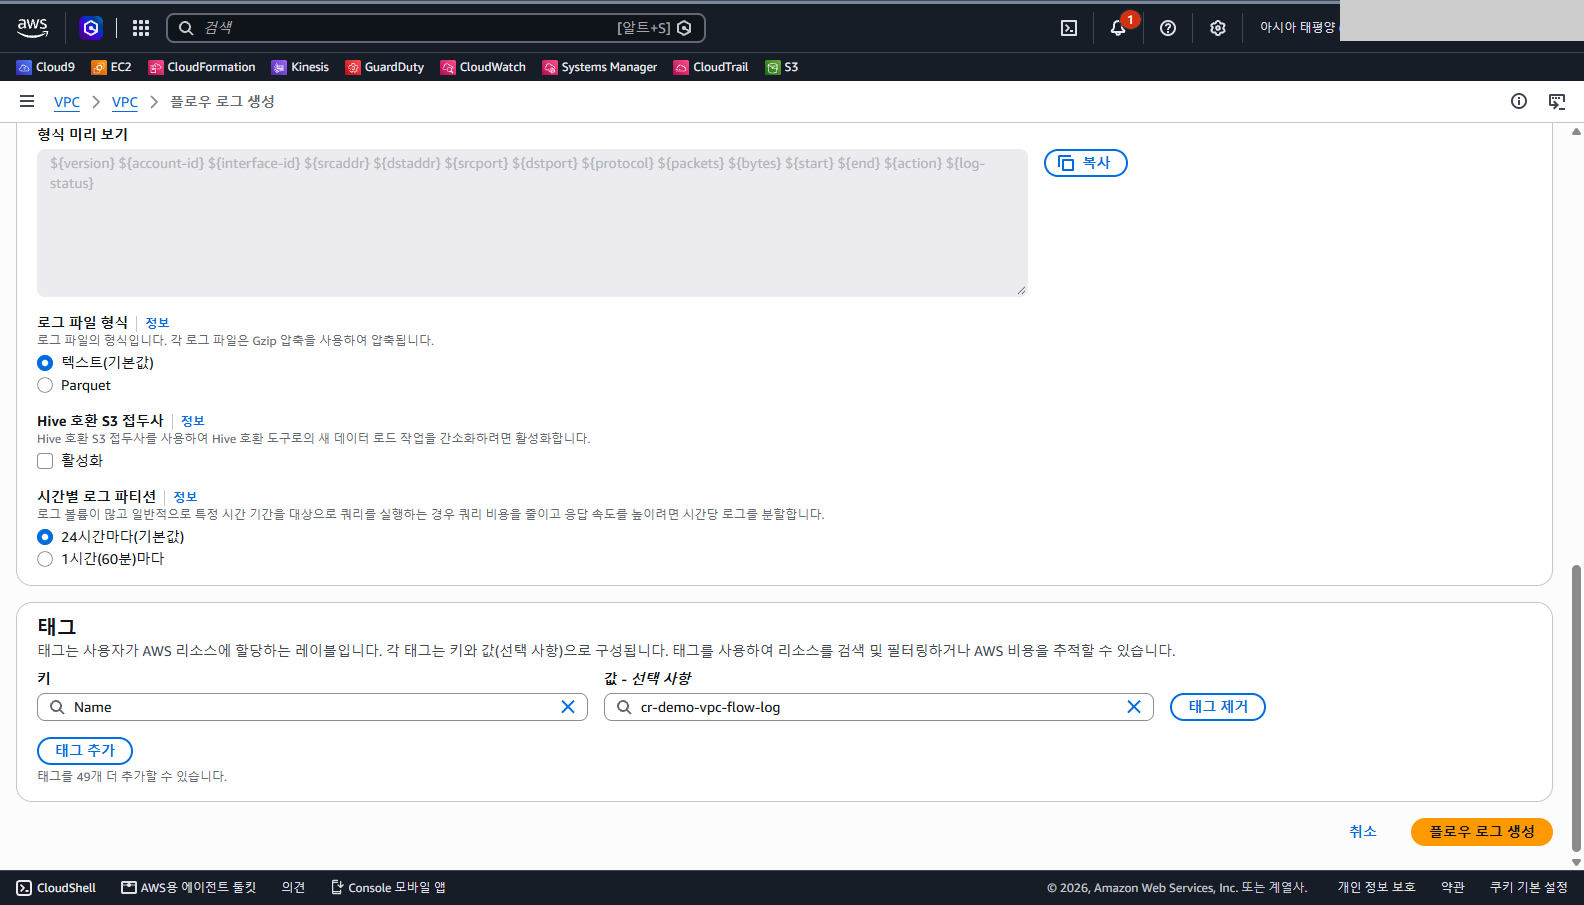
Task: Open the 아시아 태평양 region selector
Action: pos(1297,28)
